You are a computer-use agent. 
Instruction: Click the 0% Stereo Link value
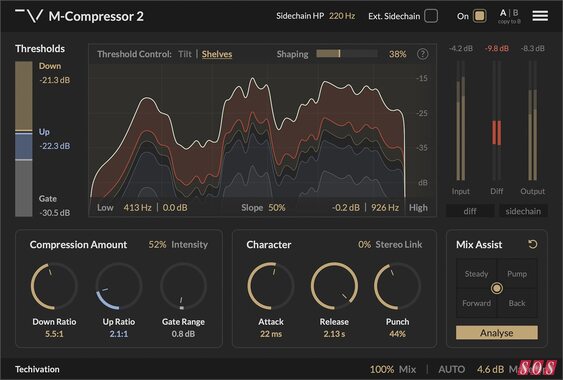click(x=364, y=245)
